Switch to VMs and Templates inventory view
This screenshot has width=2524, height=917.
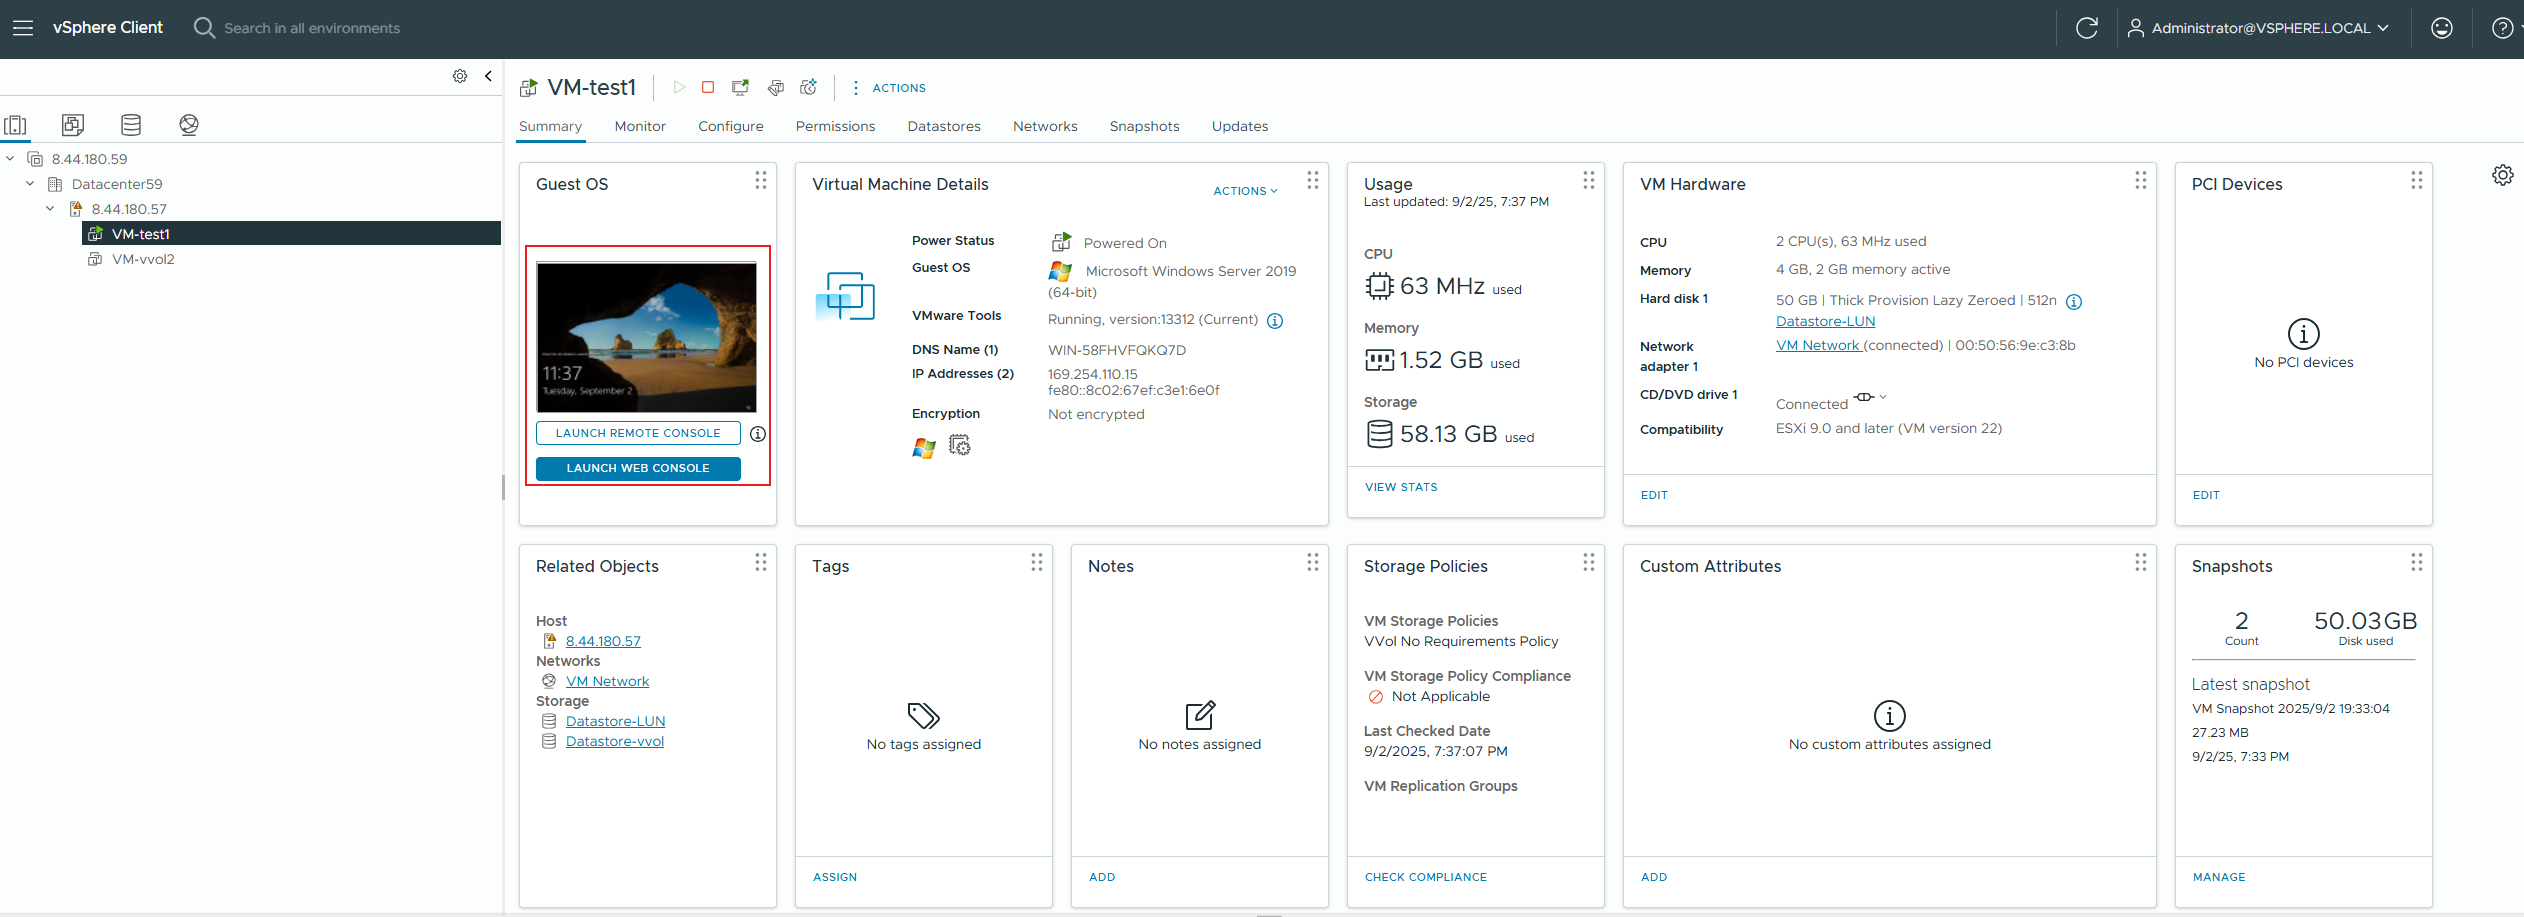(x=73, y=125)
